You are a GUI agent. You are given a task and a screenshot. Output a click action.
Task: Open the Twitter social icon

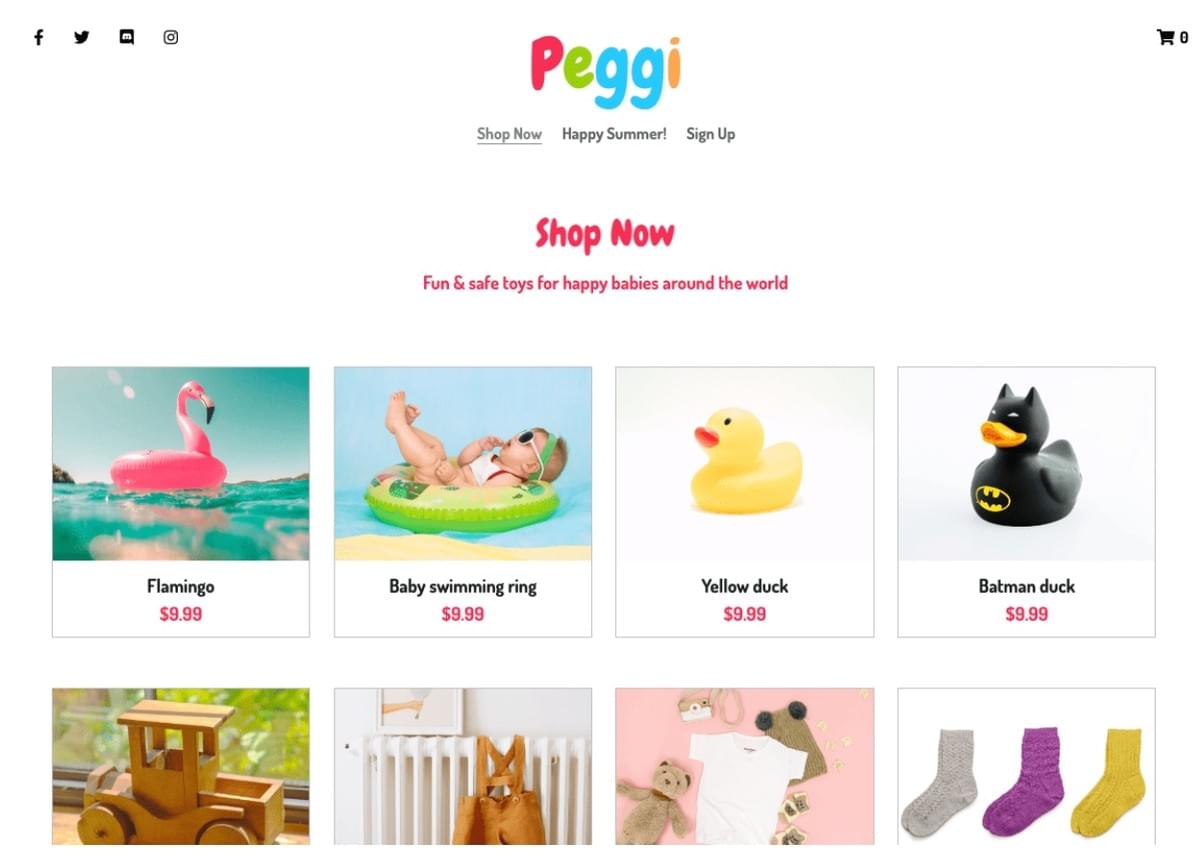[x=82, y=38]
